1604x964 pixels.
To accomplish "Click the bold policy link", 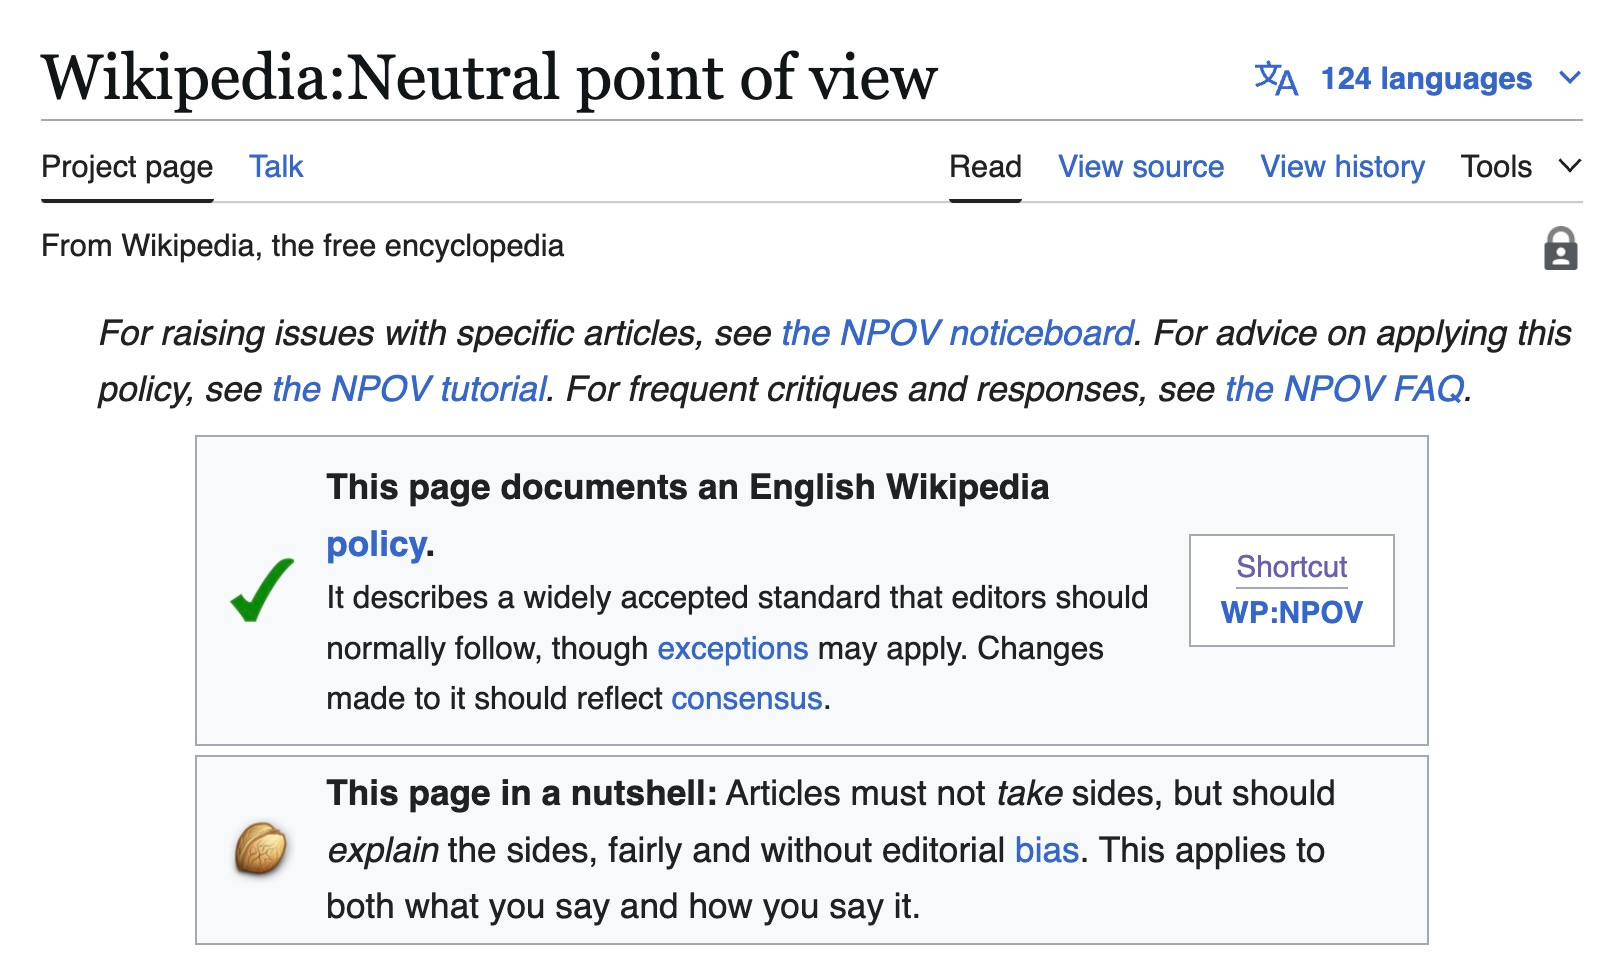I will click(x=377, y=544).
